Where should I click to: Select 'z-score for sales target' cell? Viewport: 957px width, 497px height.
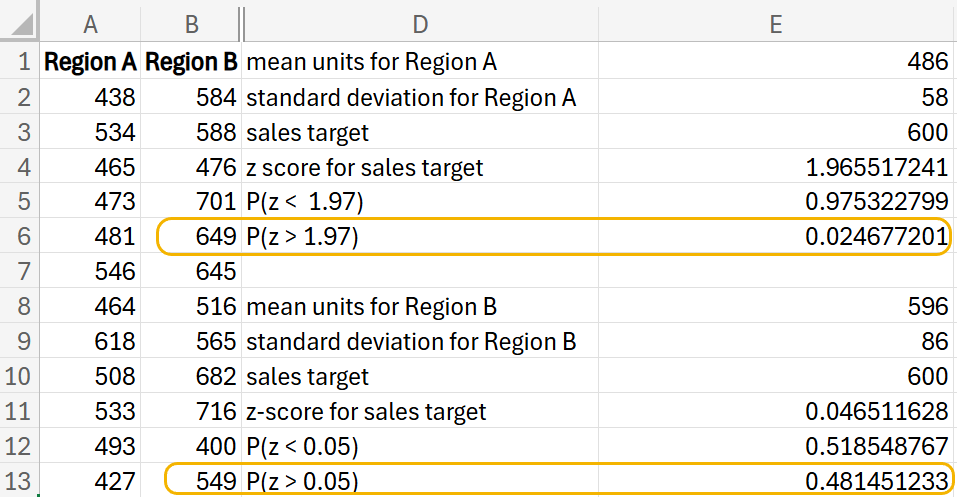point(420,411)
